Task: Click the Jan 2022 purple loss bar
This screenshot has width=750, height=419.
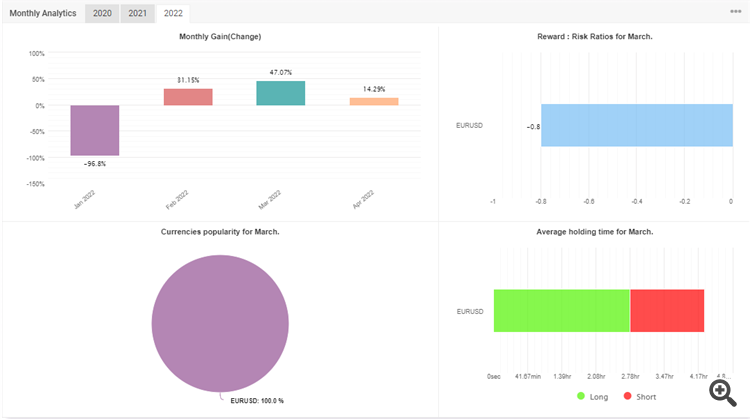Action: point(95,130)
